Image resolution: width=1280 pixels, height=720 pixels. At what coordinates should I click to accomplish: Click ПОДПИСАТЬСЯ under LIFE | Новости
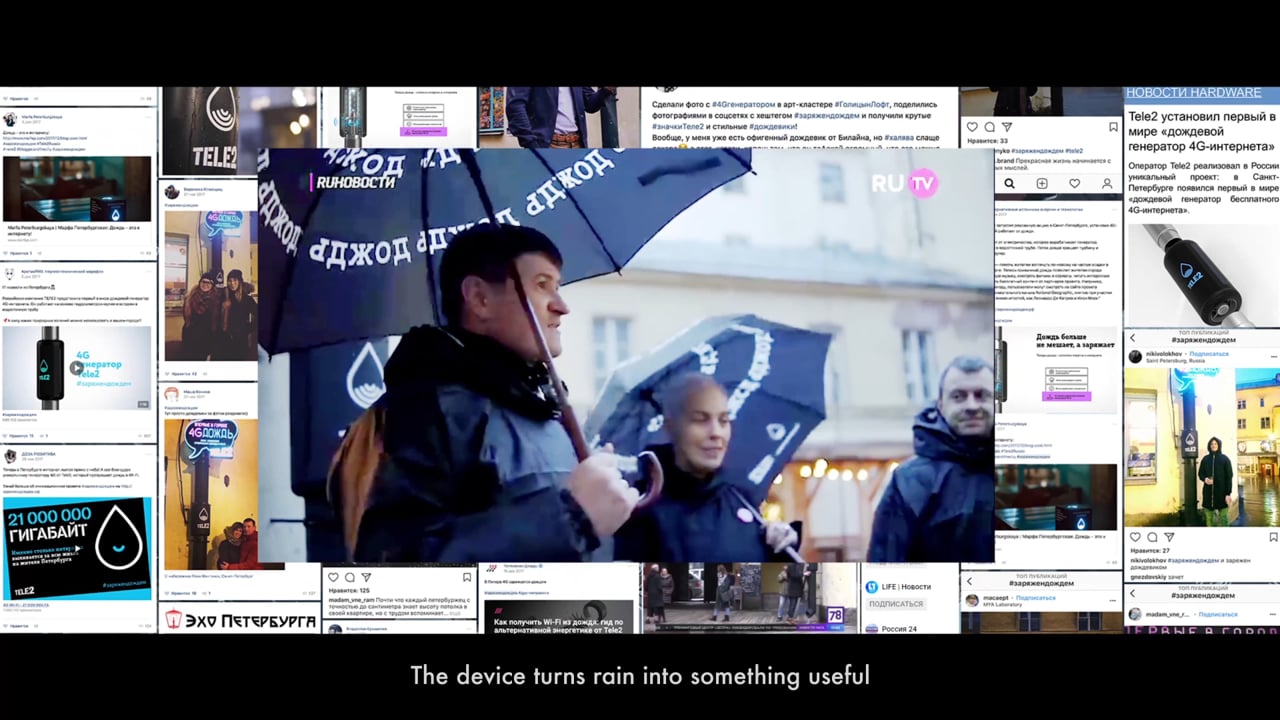click(896, 604)
